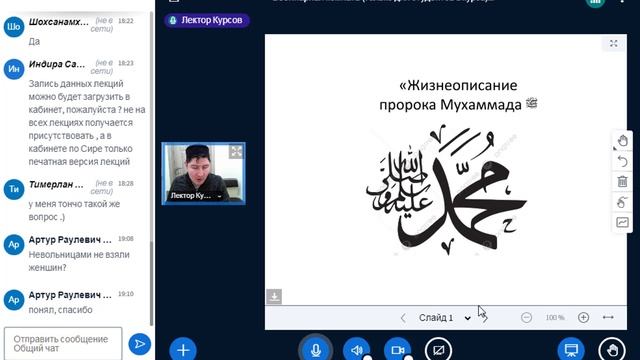Open the Лектор Ку... webcam name dropdown
This screenshot has height=360, width=640.
pyautogui.click(x=196, y=196)
